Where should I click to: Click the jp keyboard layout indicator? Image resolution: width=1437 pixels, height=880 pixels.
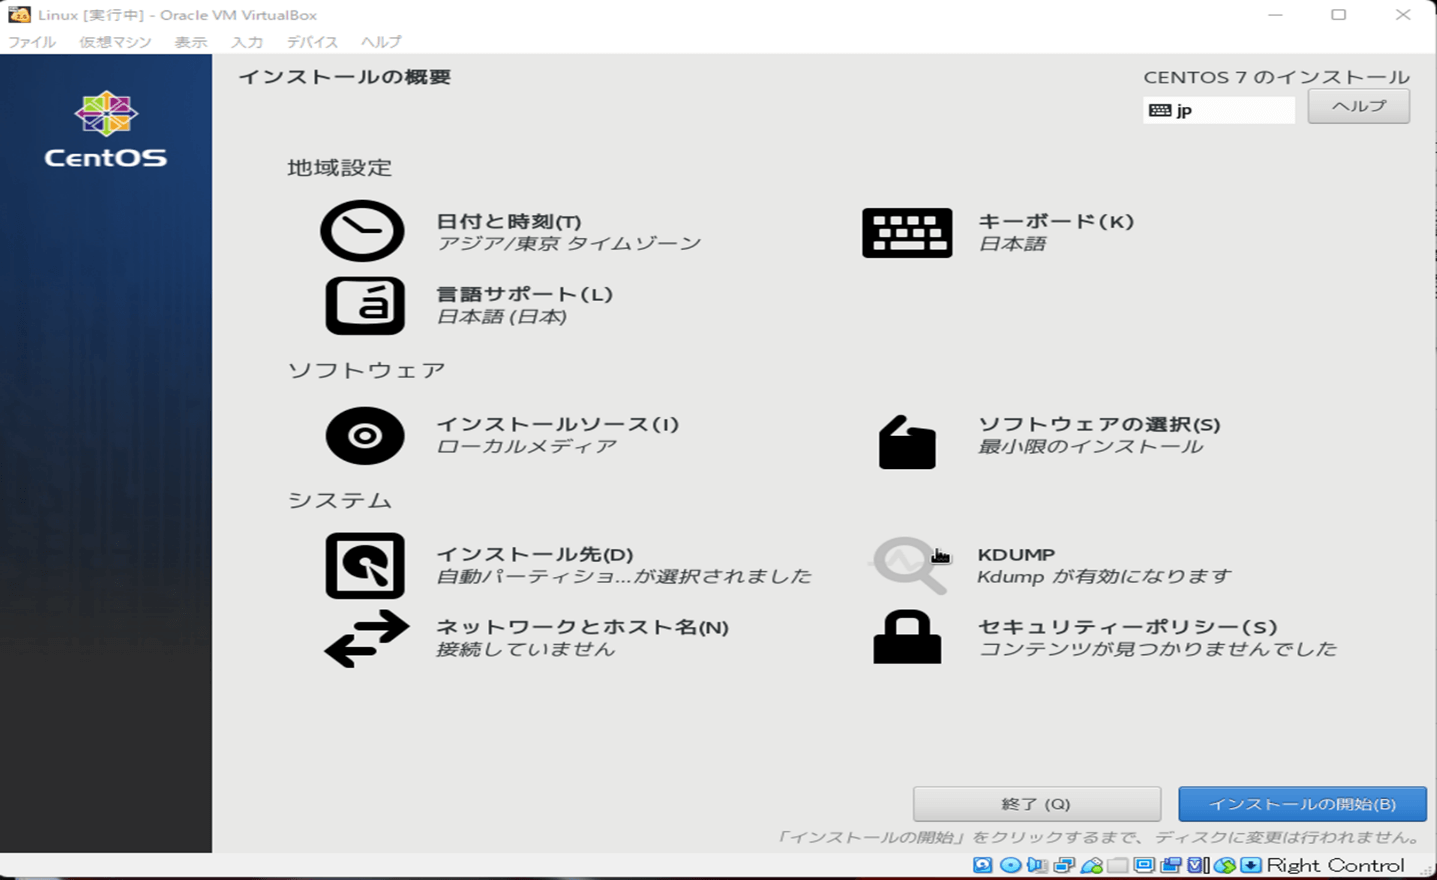tap(1219, 110)
